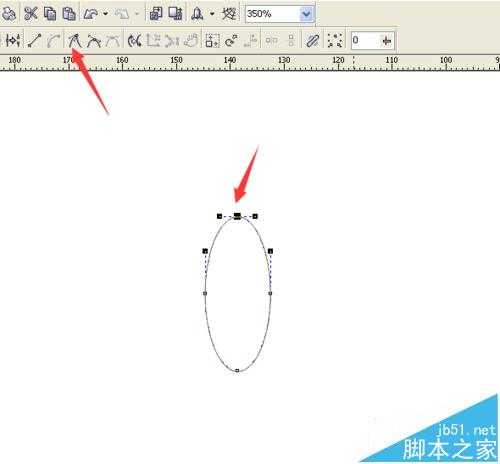Screen dimensions: 500x464
Task: Click the Copy icon
Action: tap(50, 14)
